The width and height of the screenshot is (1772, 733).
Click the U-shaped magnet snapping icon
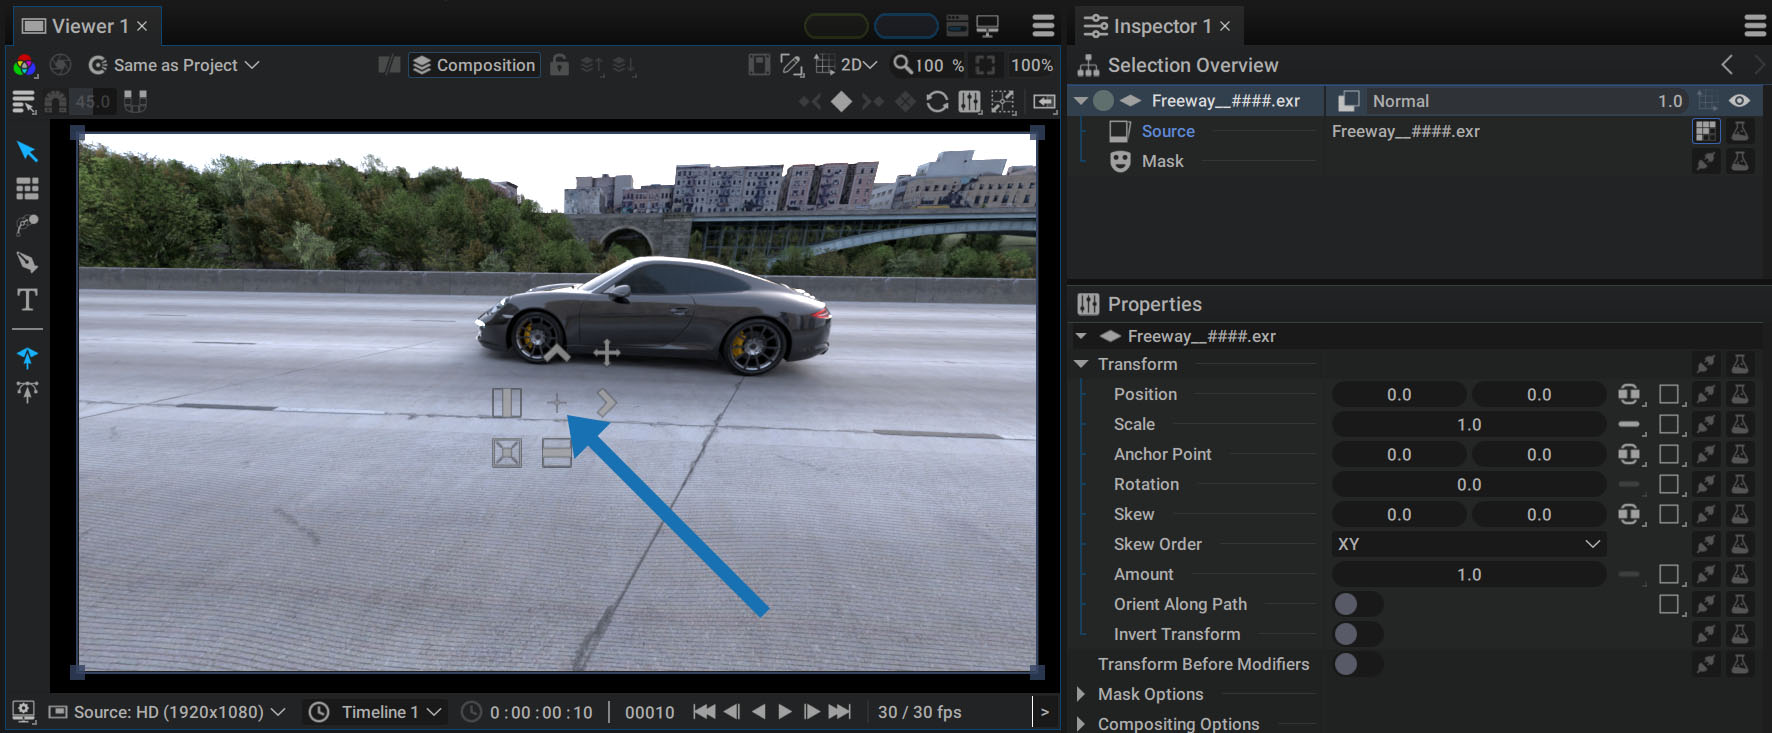click(x=136, y=101)
